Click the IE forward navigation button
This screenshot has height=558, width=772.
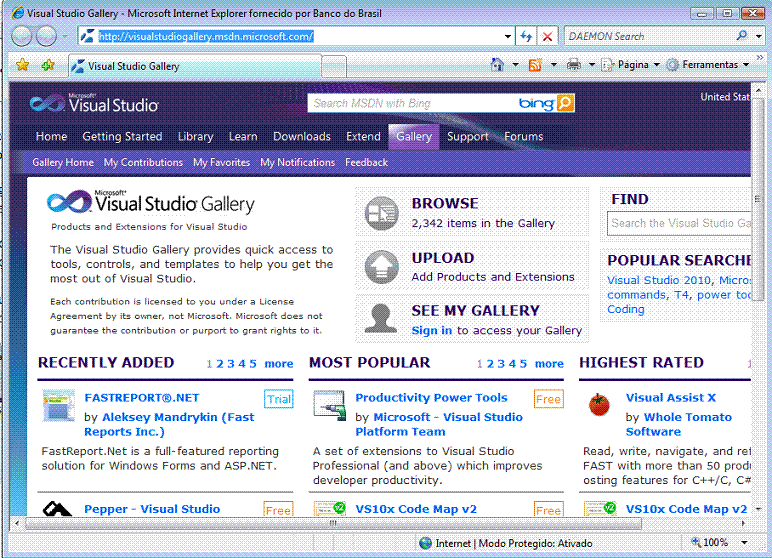(x=47, y=36)
